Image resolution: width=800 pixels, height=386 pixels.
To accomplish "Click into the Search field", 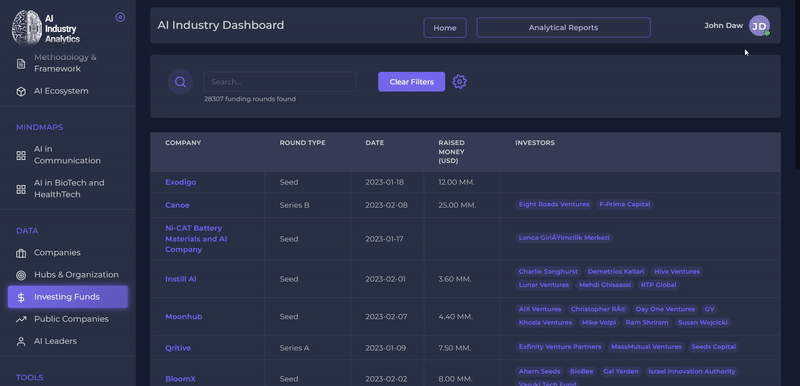I will point(280,82).
